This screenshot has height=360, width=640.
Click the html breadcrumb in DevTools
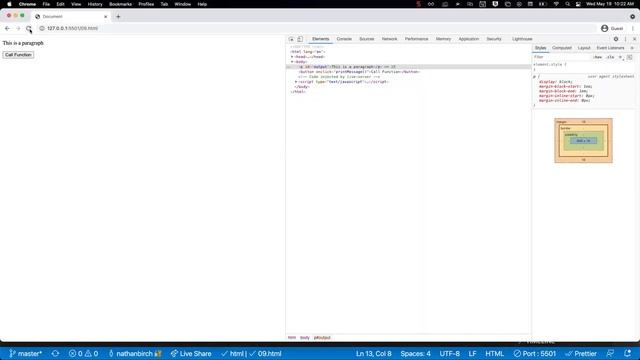292,338
